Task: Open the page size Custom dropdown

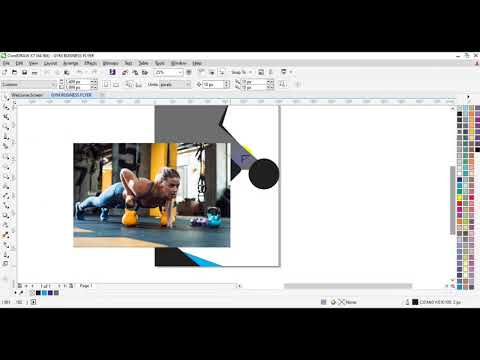Action: point(28,85)
